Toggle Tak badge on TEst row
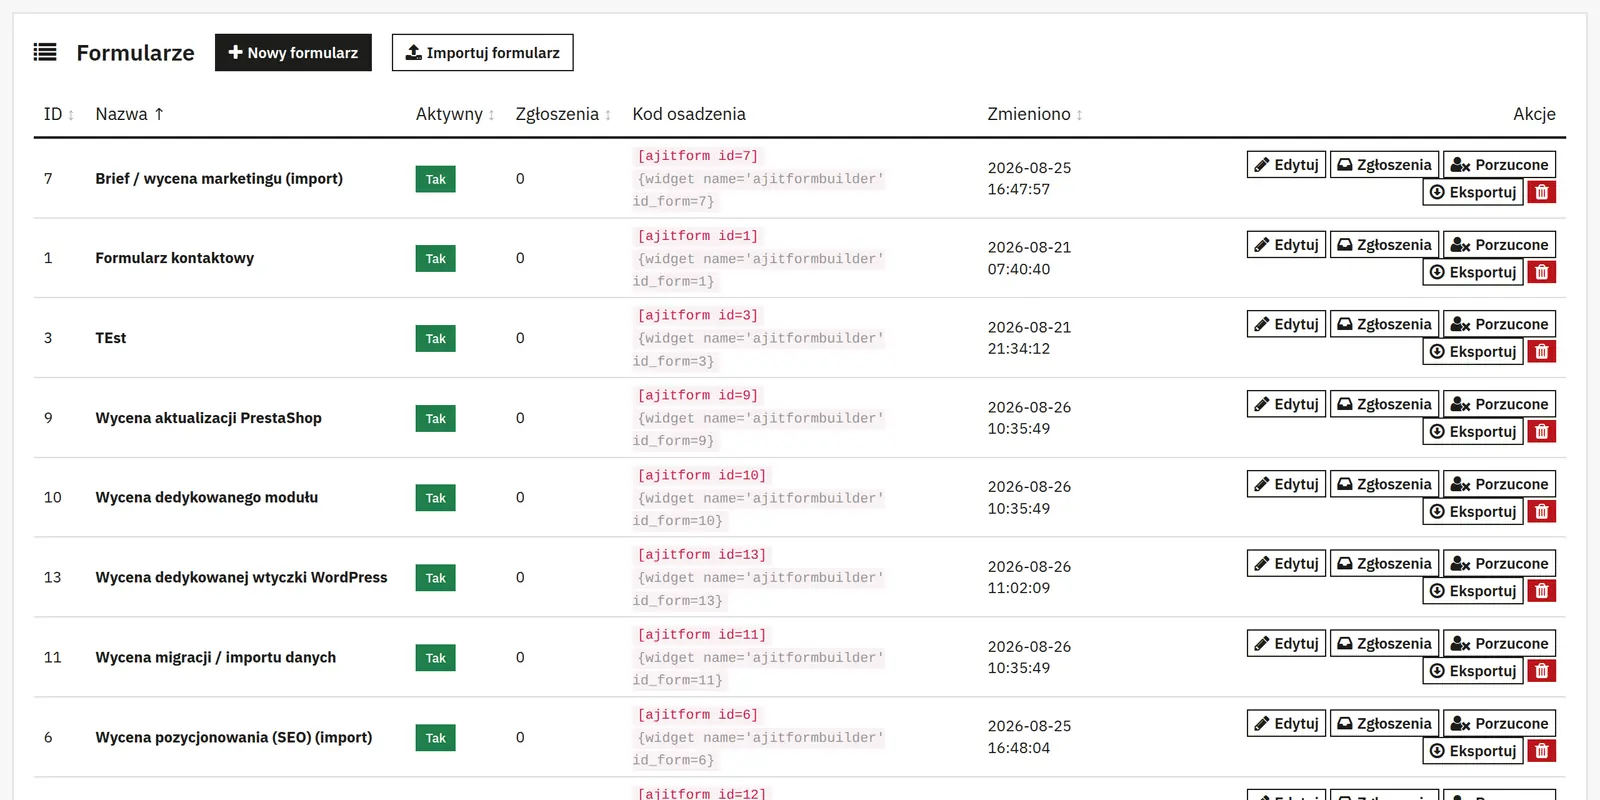Image resolution: width=1600 pixels, height=800 pixels. [x=436, y=339]
